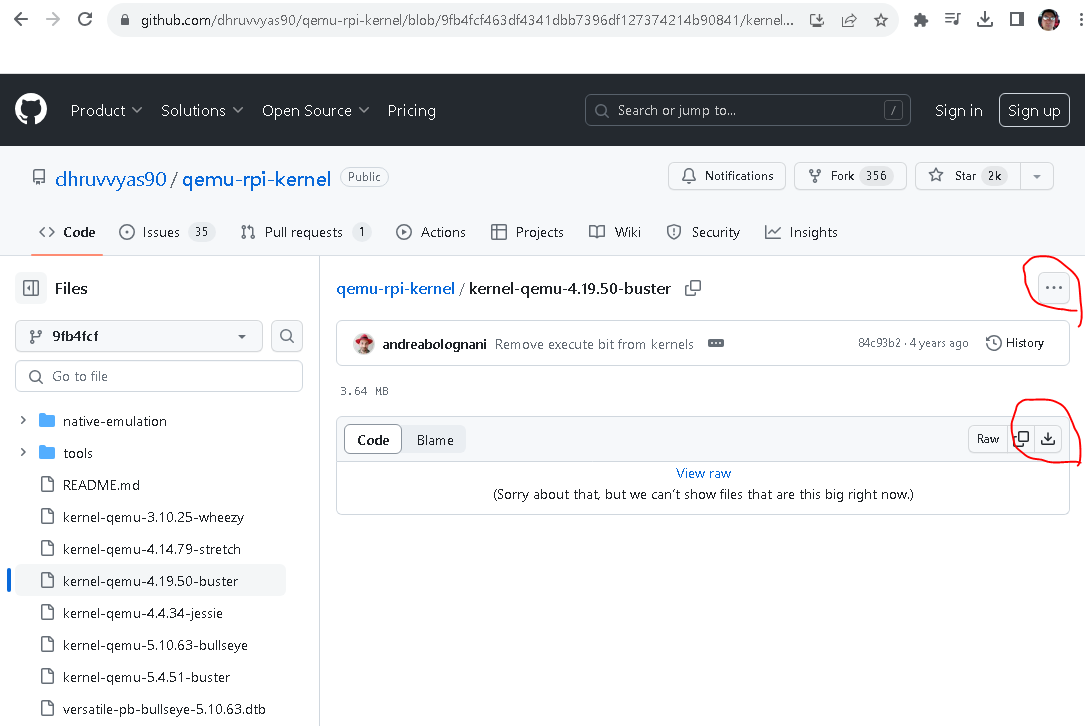Copy raw file contents icon
This screenshot has width=1085, height=726.
[1022, 439]
